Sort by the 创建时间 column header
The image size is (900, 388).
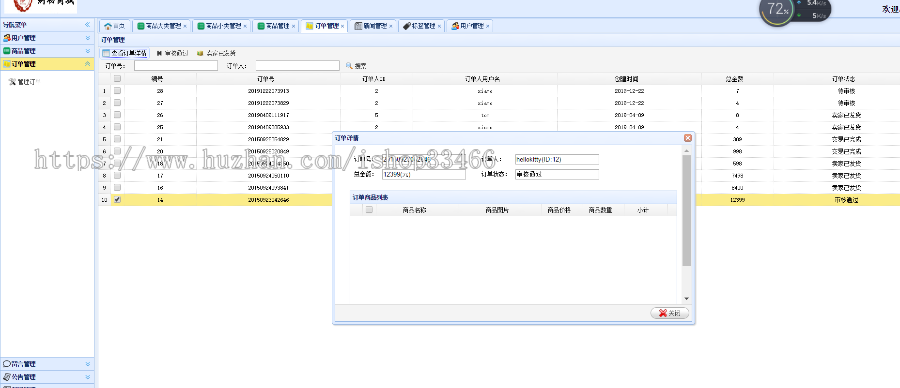[x=629, y=79]
